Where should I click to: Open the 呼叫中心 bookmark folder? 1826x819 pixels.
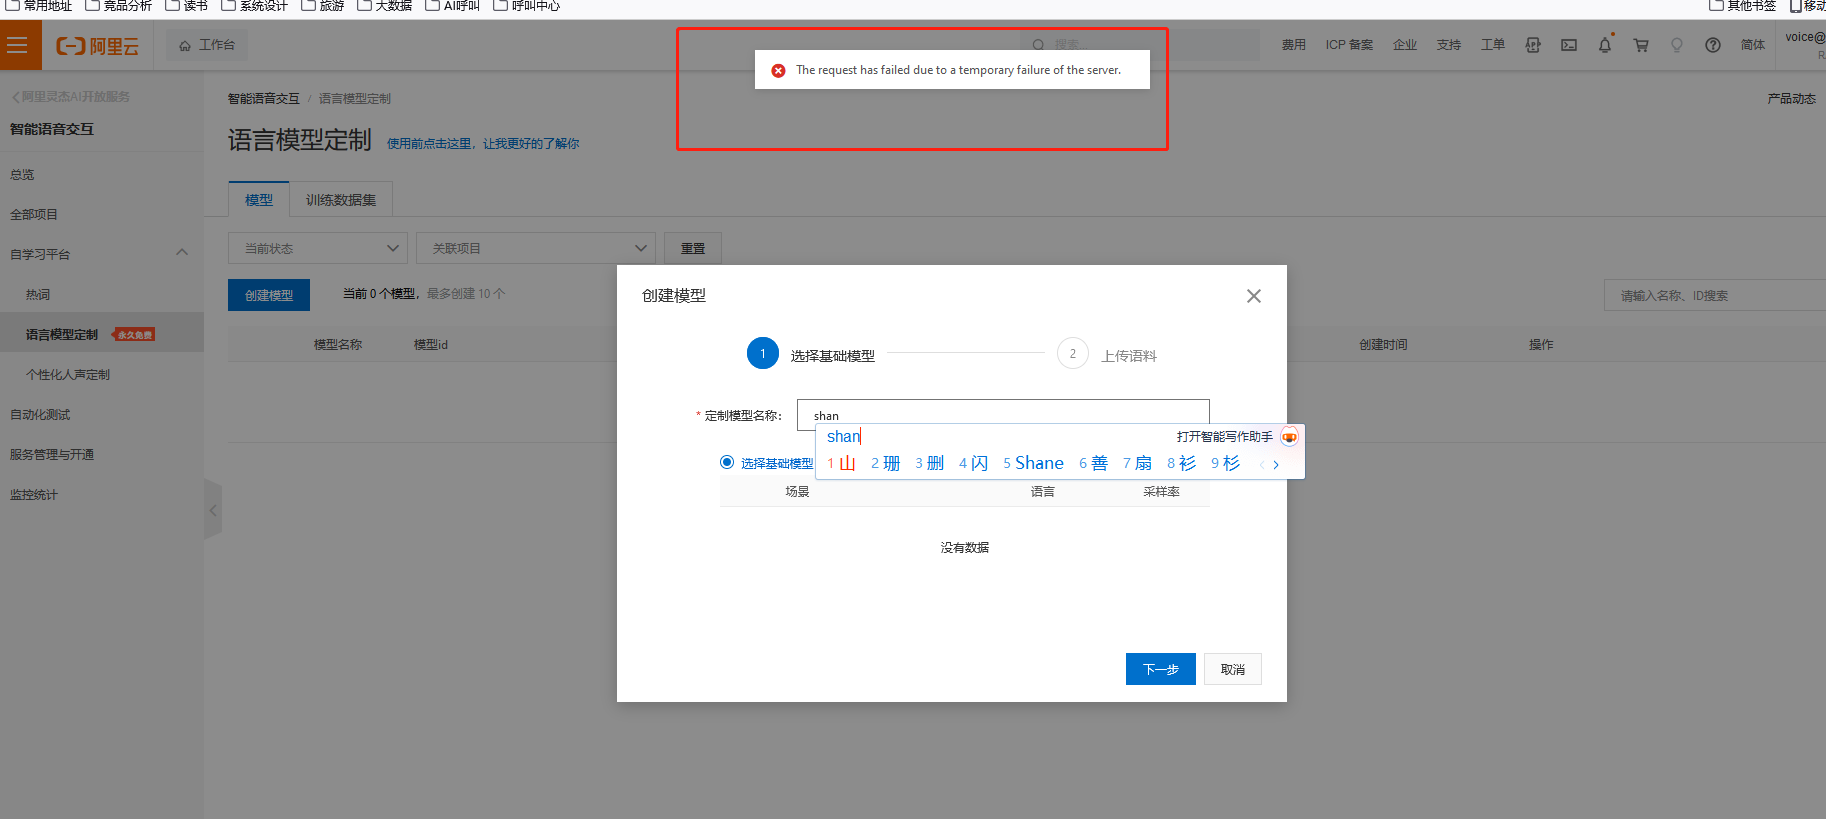[527, 6]
